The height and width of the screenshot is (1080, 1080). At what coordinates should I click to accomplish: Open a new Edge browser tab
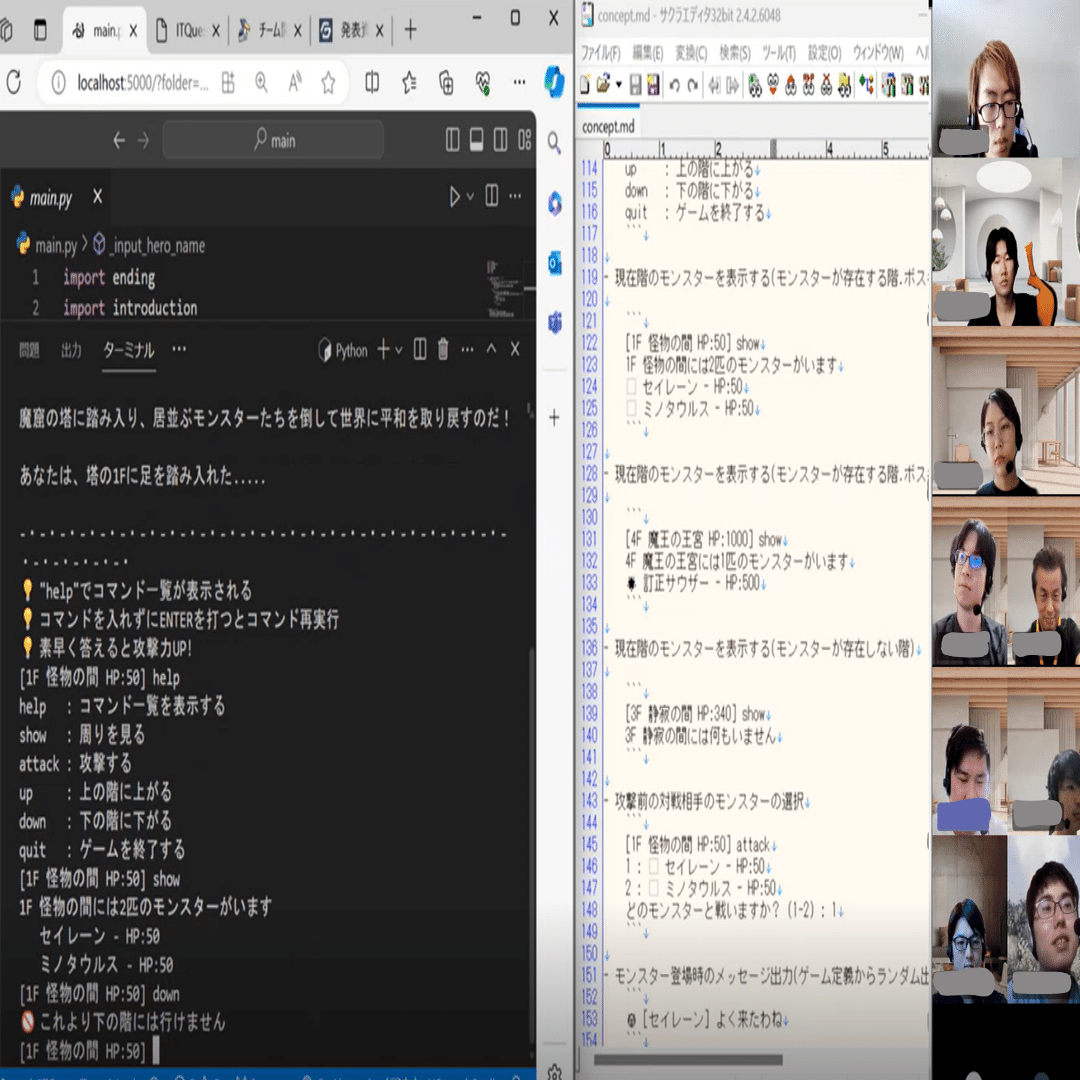(x=411, y=30)
